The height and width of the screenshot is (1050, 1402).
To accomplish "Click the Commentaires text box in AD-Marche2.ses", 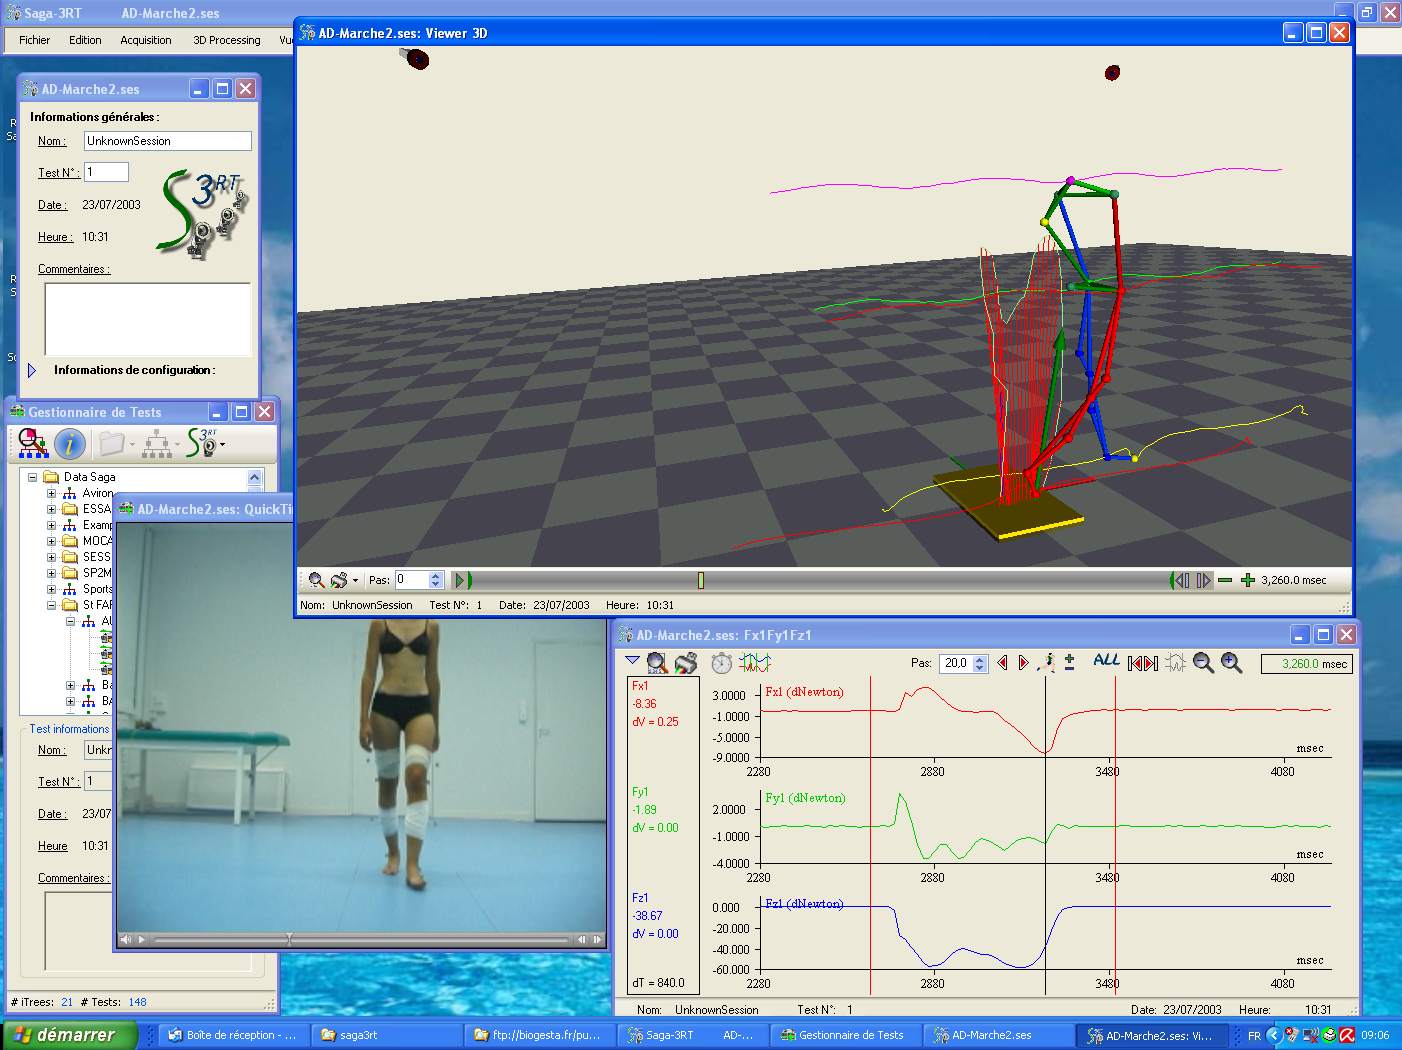I will [148, 319].
